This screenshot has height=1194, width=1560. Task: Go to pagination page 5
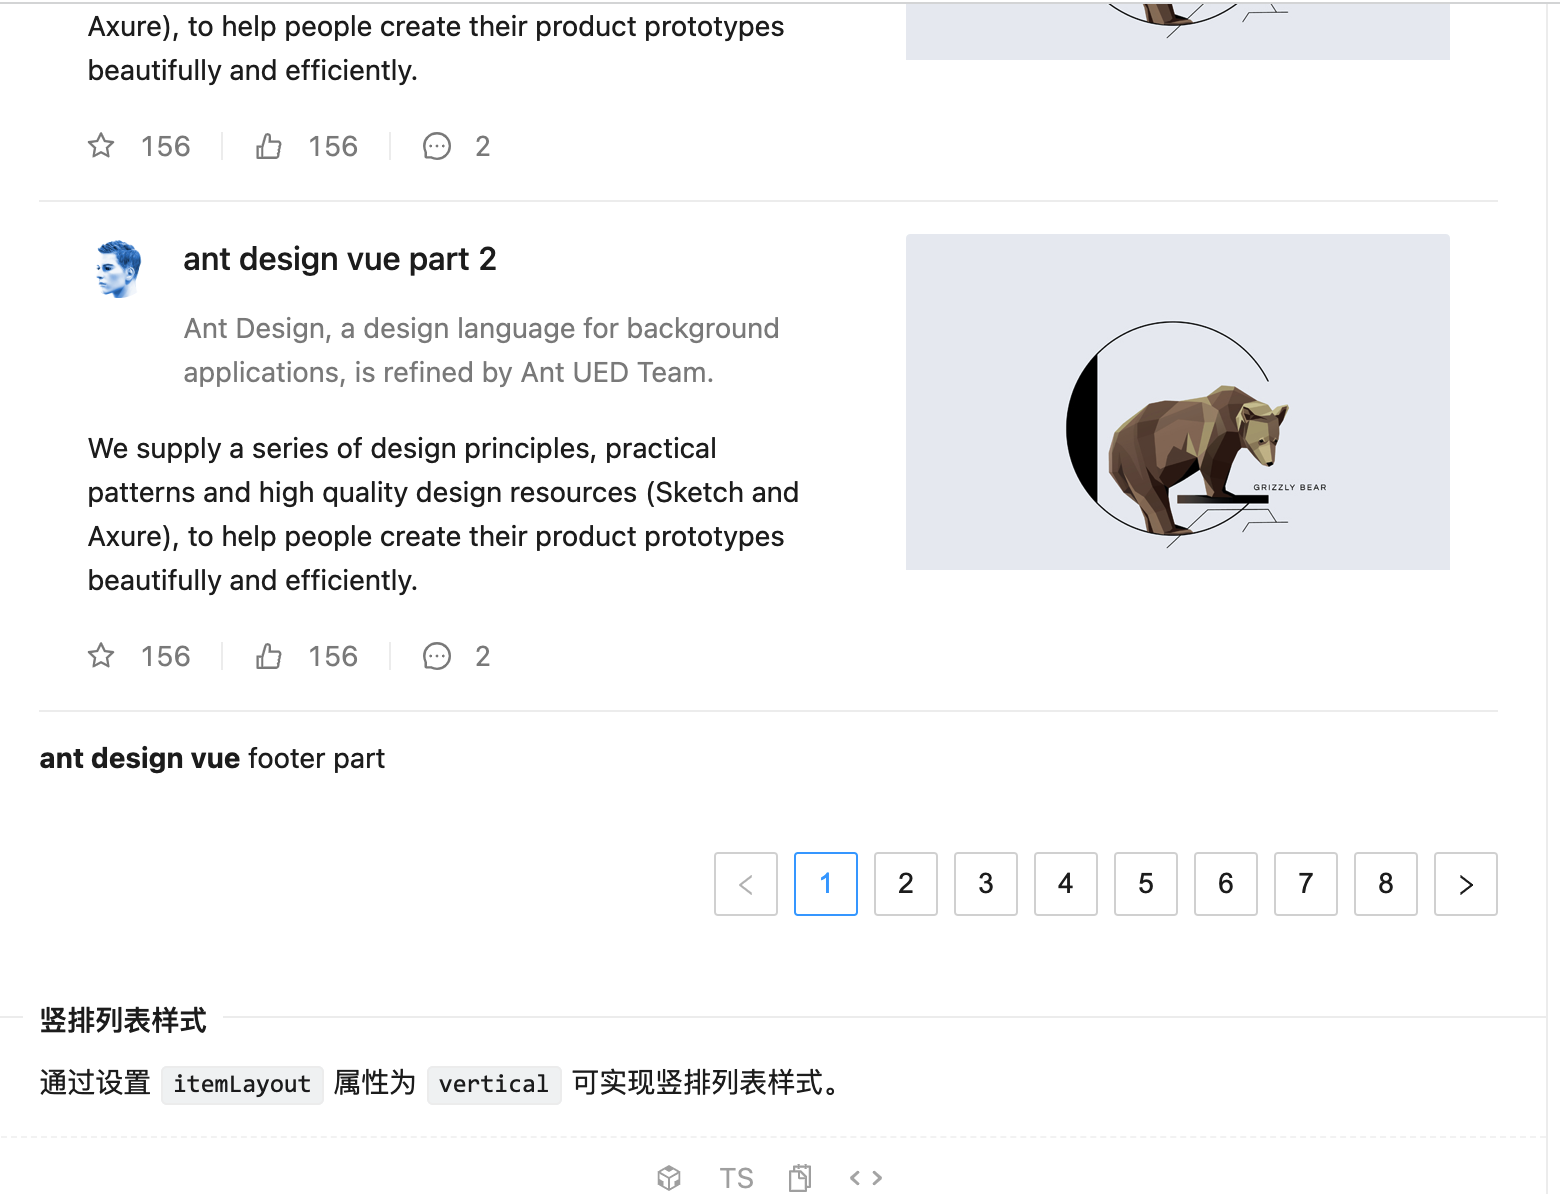tap(1146, 884)
